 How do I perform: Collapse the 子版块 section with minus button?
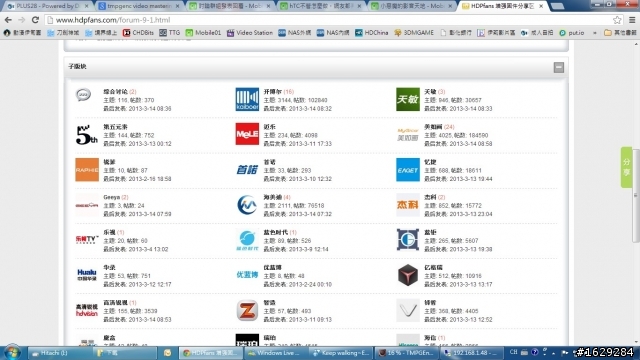click(x=559, y=67)
